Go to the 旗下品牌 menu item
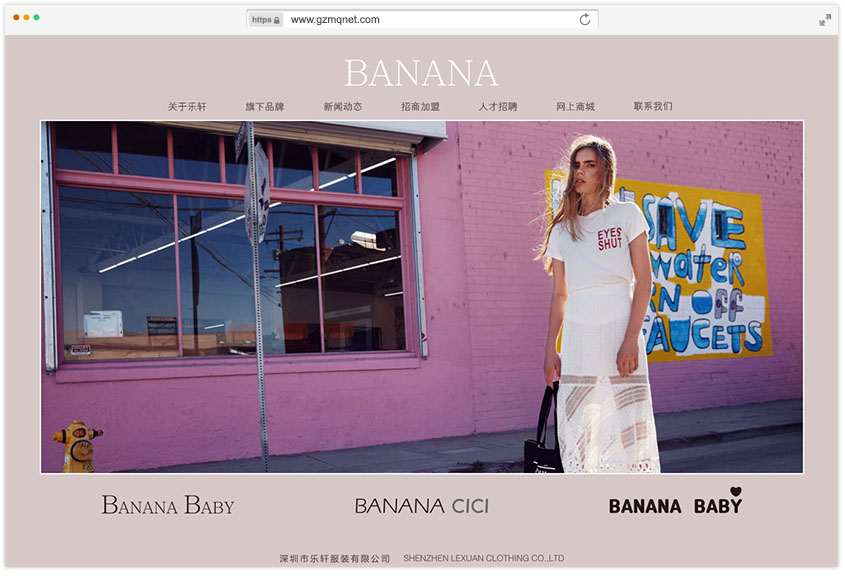This screenshot has height=580, width=845. pyautogui.click(x=265, y=107)
